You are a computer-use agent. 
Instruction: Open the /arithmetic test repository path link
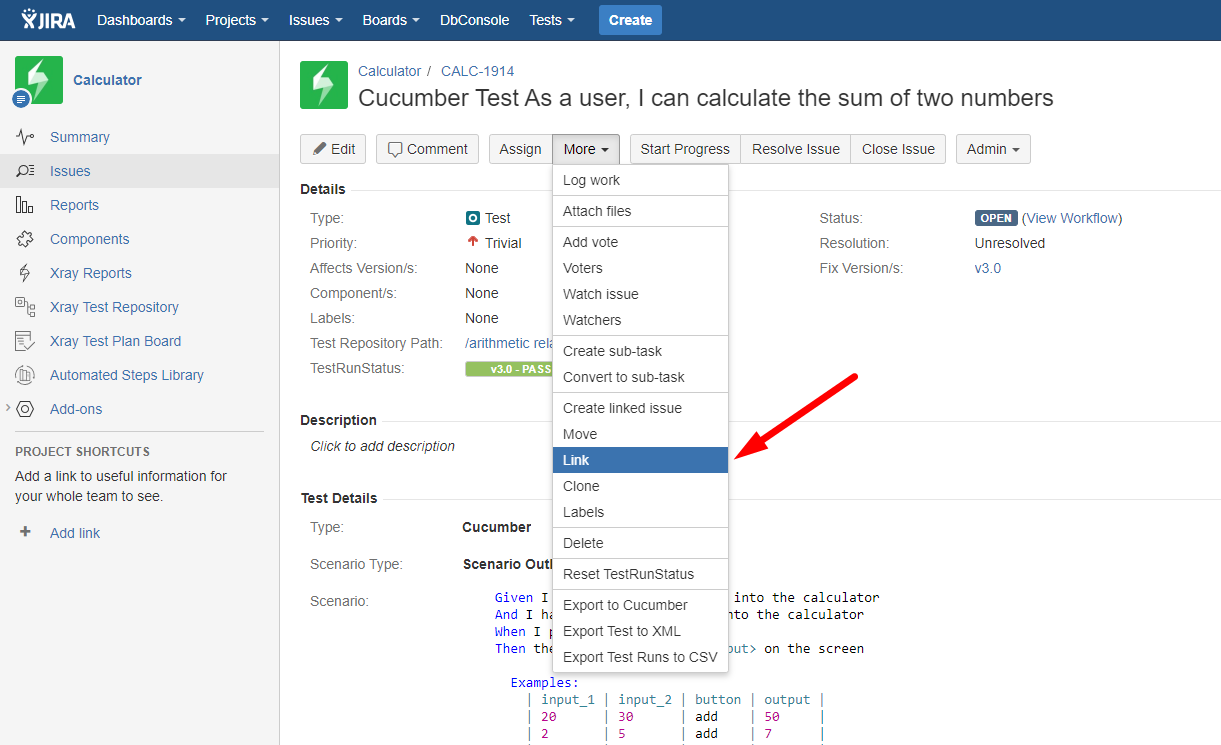509,343
